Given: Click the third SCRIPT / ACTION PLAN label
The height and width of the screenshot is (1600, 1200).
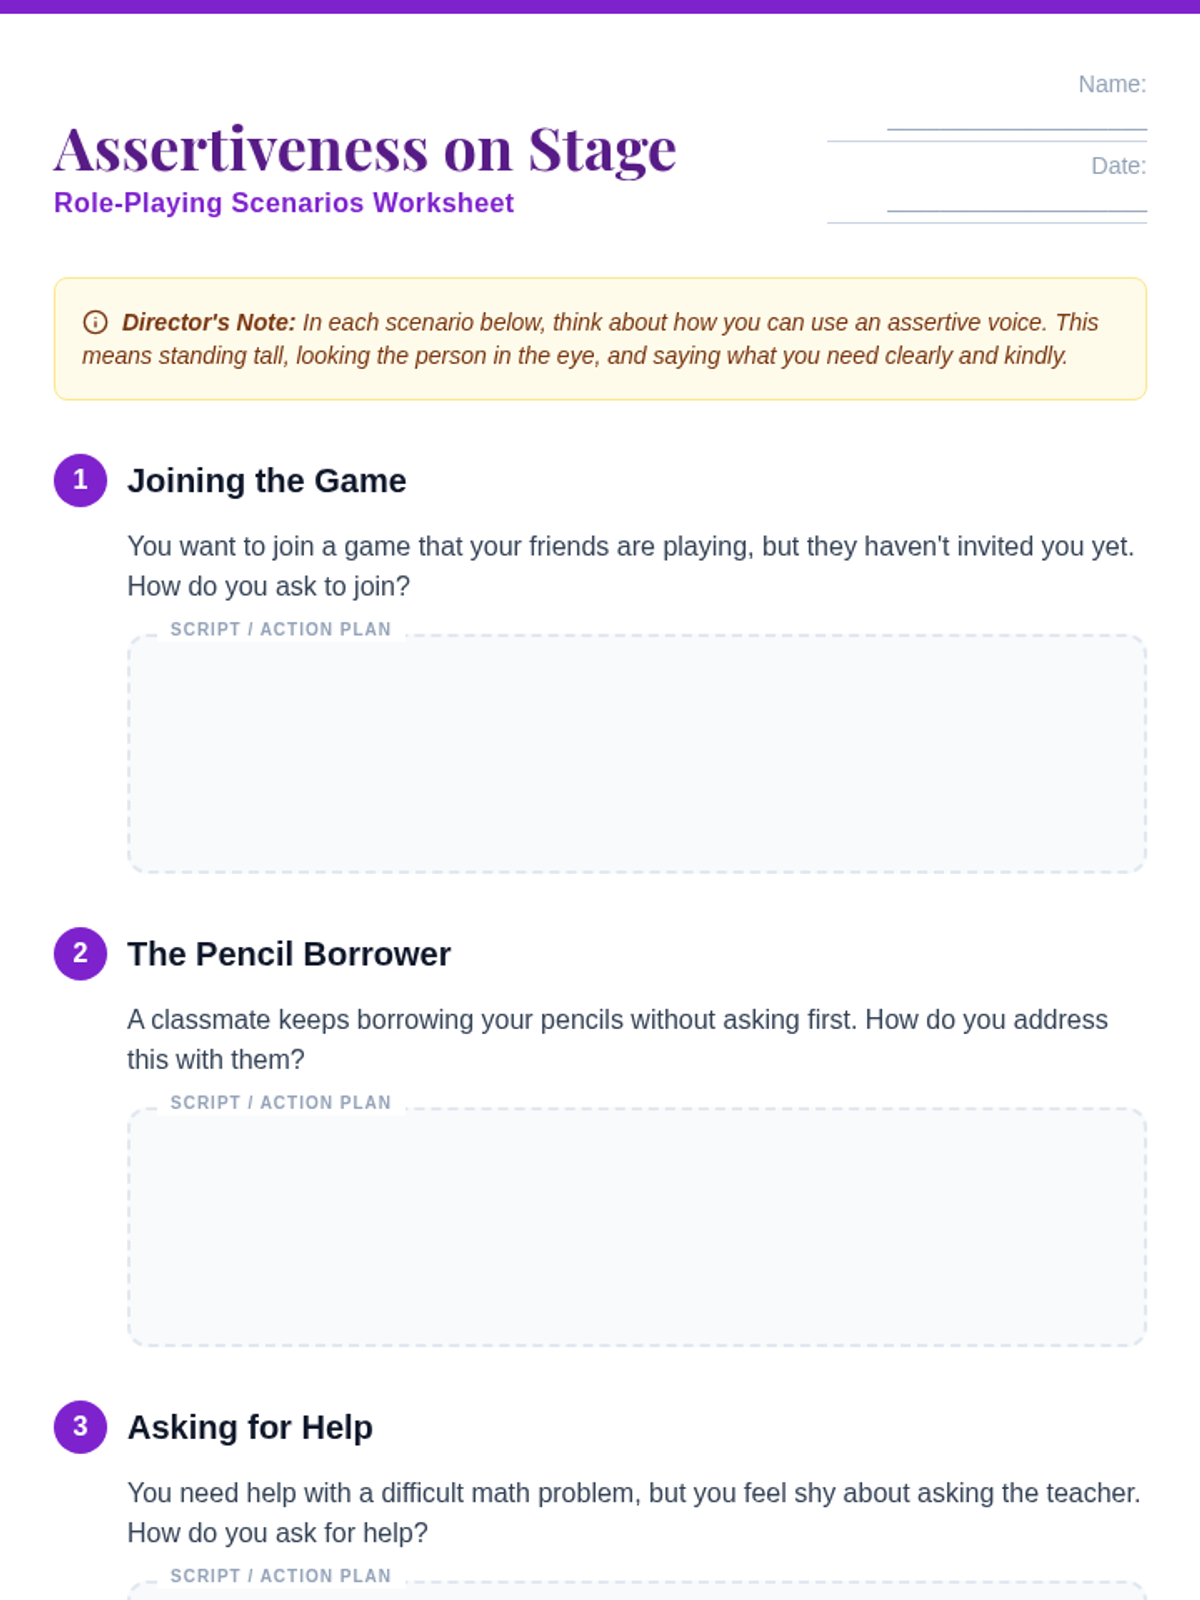Looking at the screenshot, I should 281,1575.
